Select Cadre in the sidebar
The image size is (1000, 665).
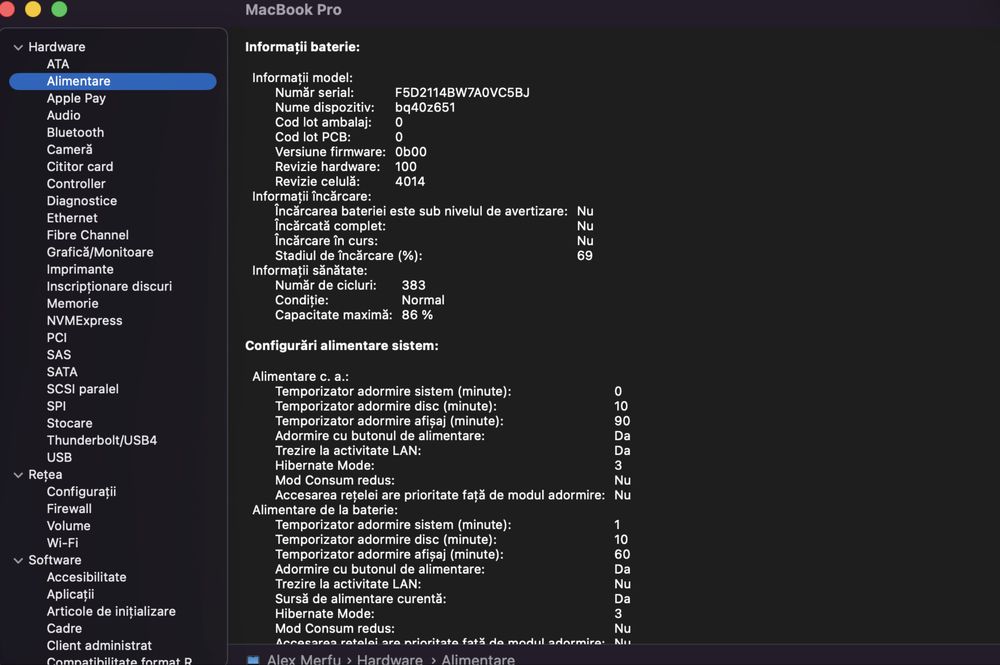tap(64, 629)
